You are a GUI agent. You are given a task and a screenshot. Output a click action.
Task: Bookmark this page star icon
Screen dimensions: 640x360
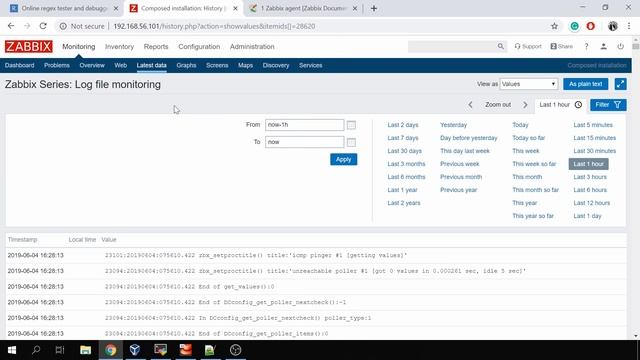click(x=554, y=26)
